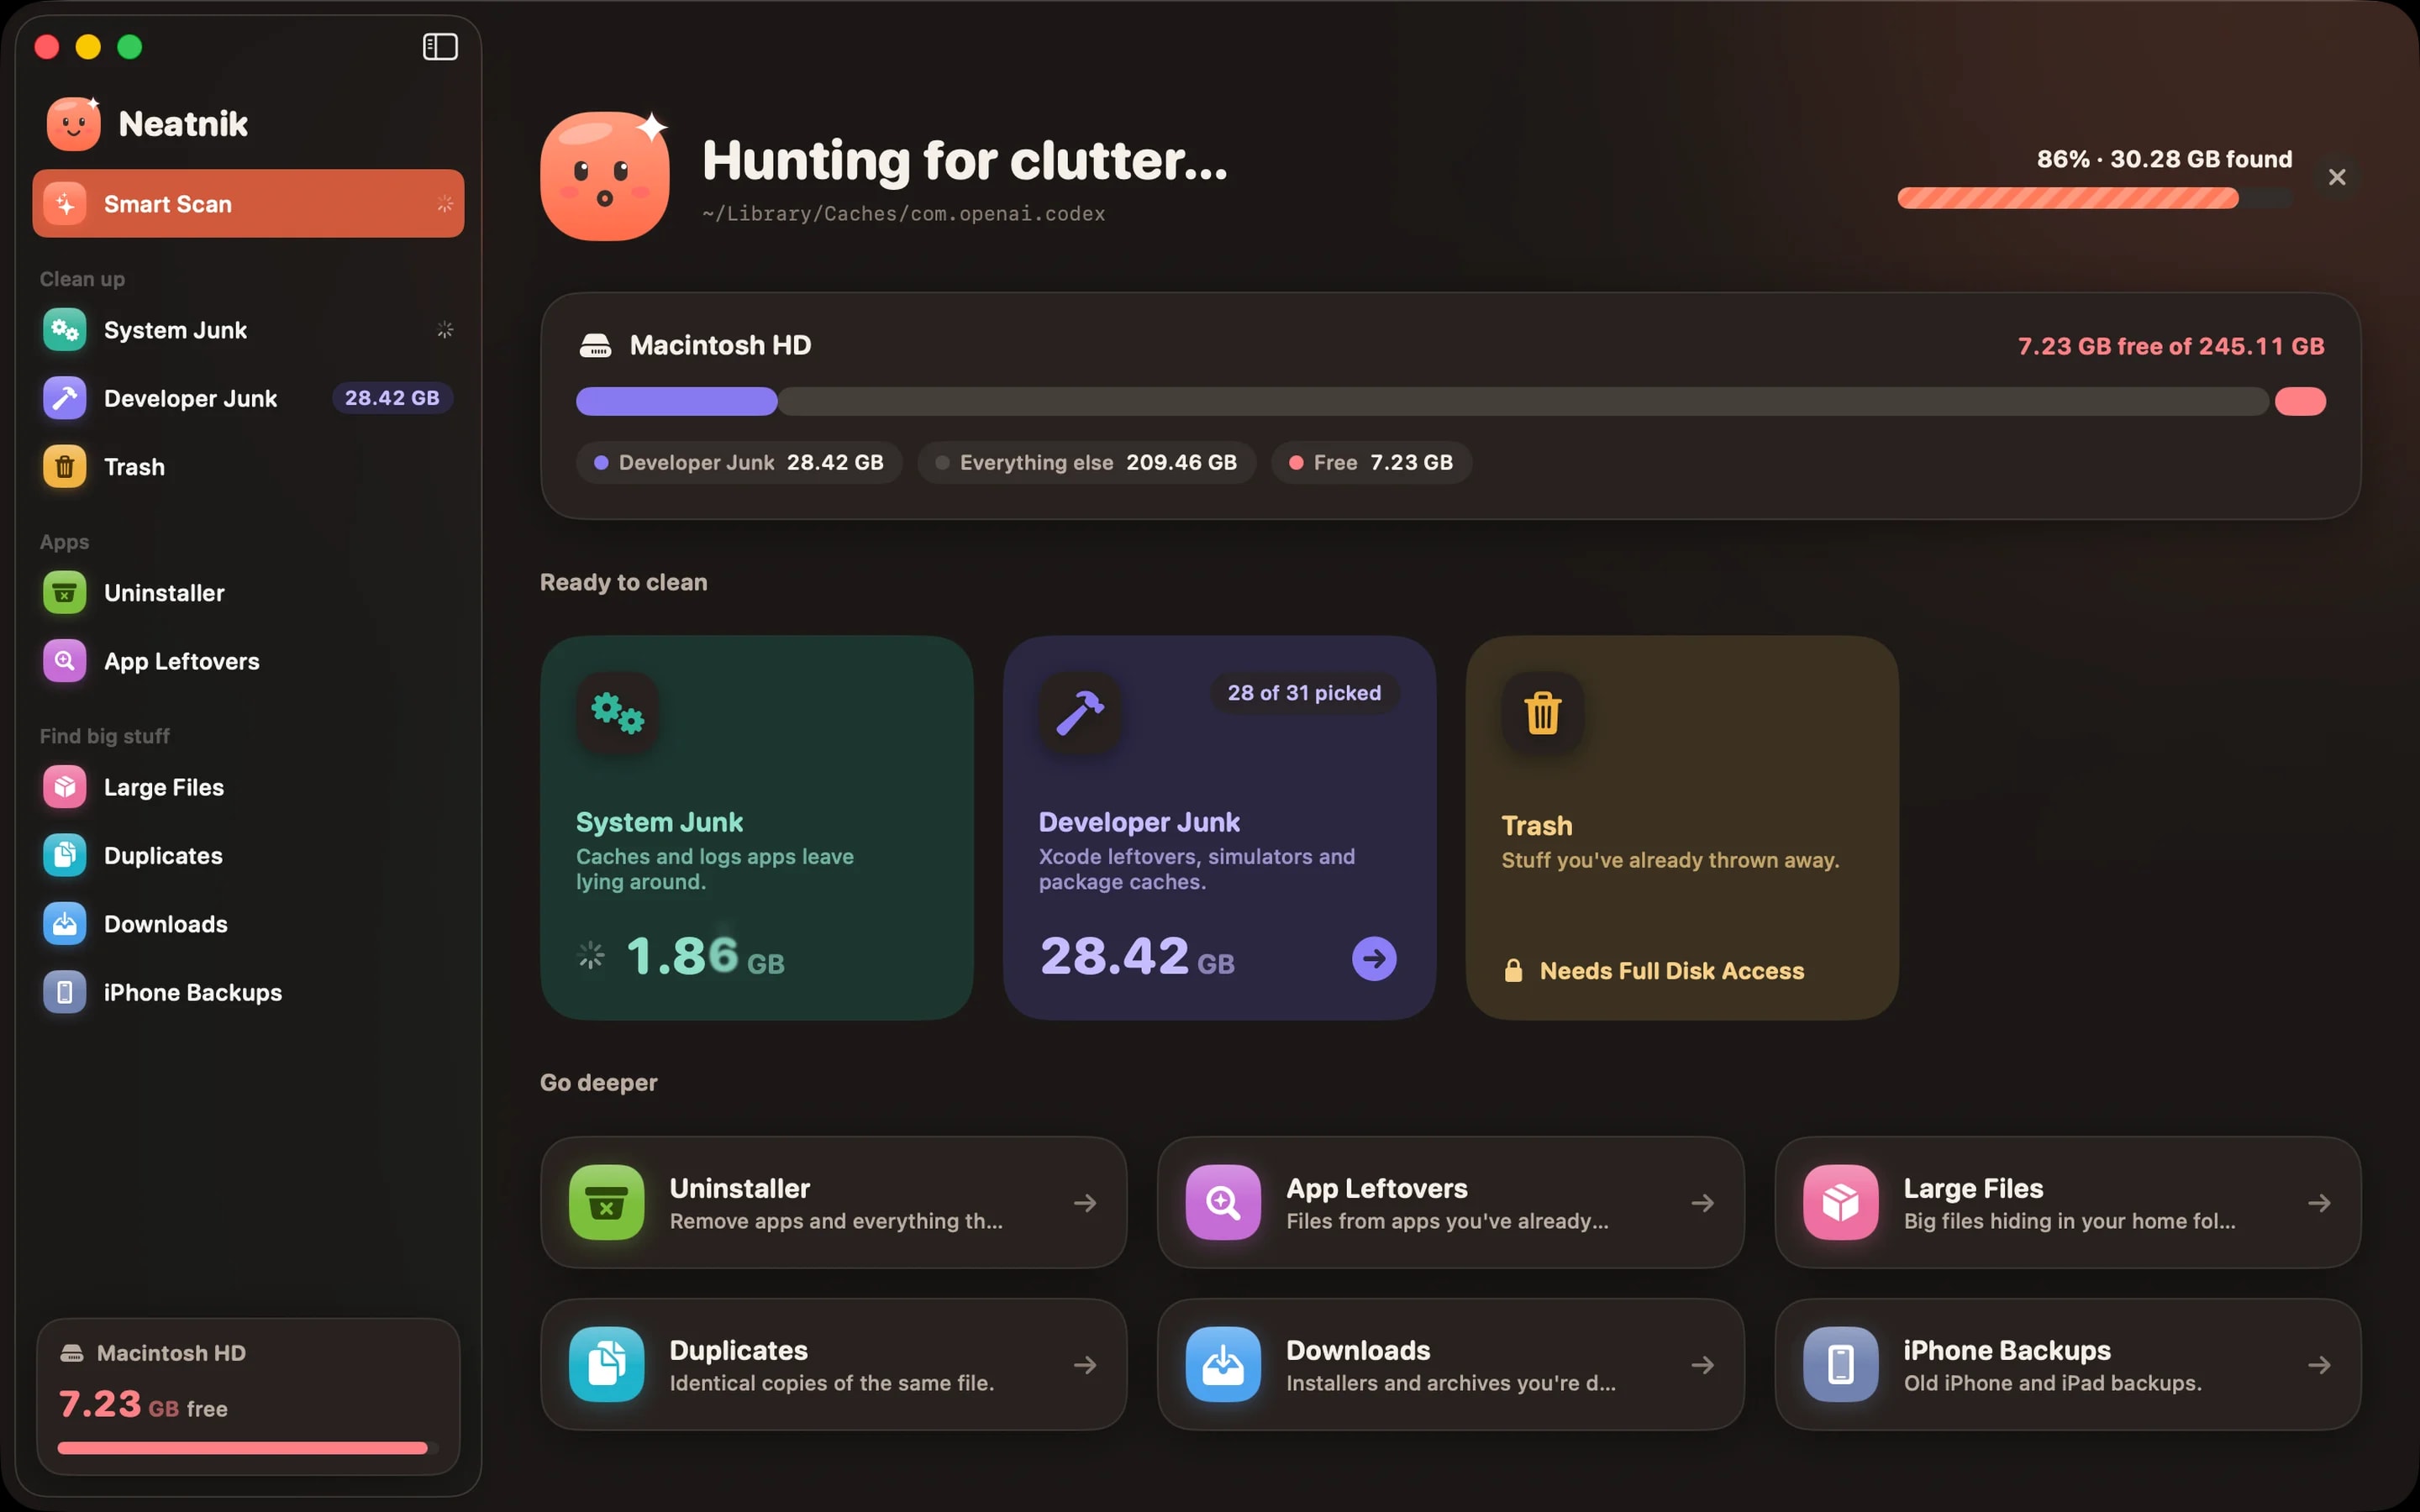Viewport: 2420px width, 1512px height.
Task: Click the 1.86 GB System Junk size value
Action: click(705, 956)
